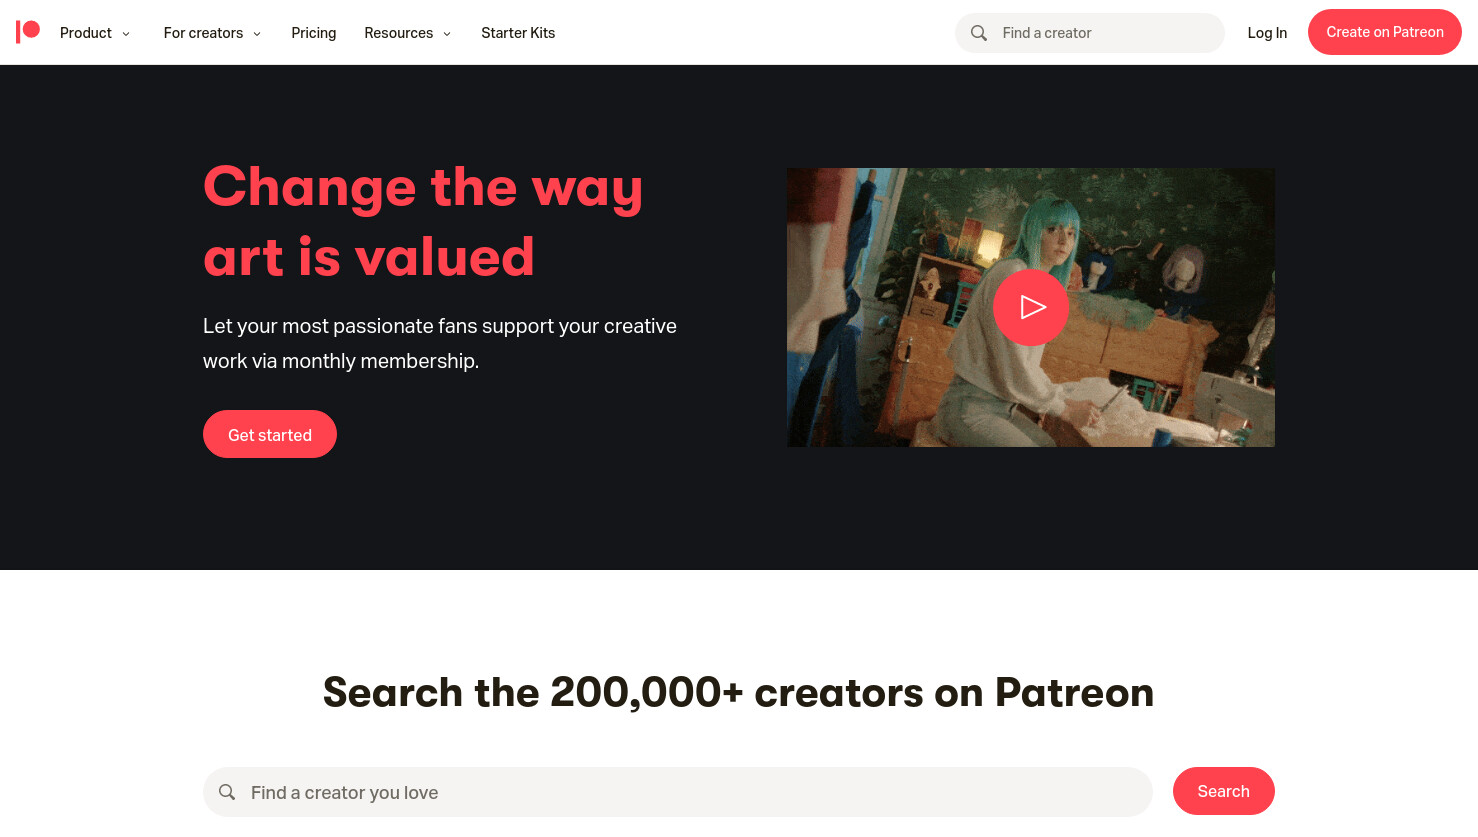The width and height of the screenshot is (1478, 837).
Task: Open the For creators menu label
Action: (x=203, y=33)
